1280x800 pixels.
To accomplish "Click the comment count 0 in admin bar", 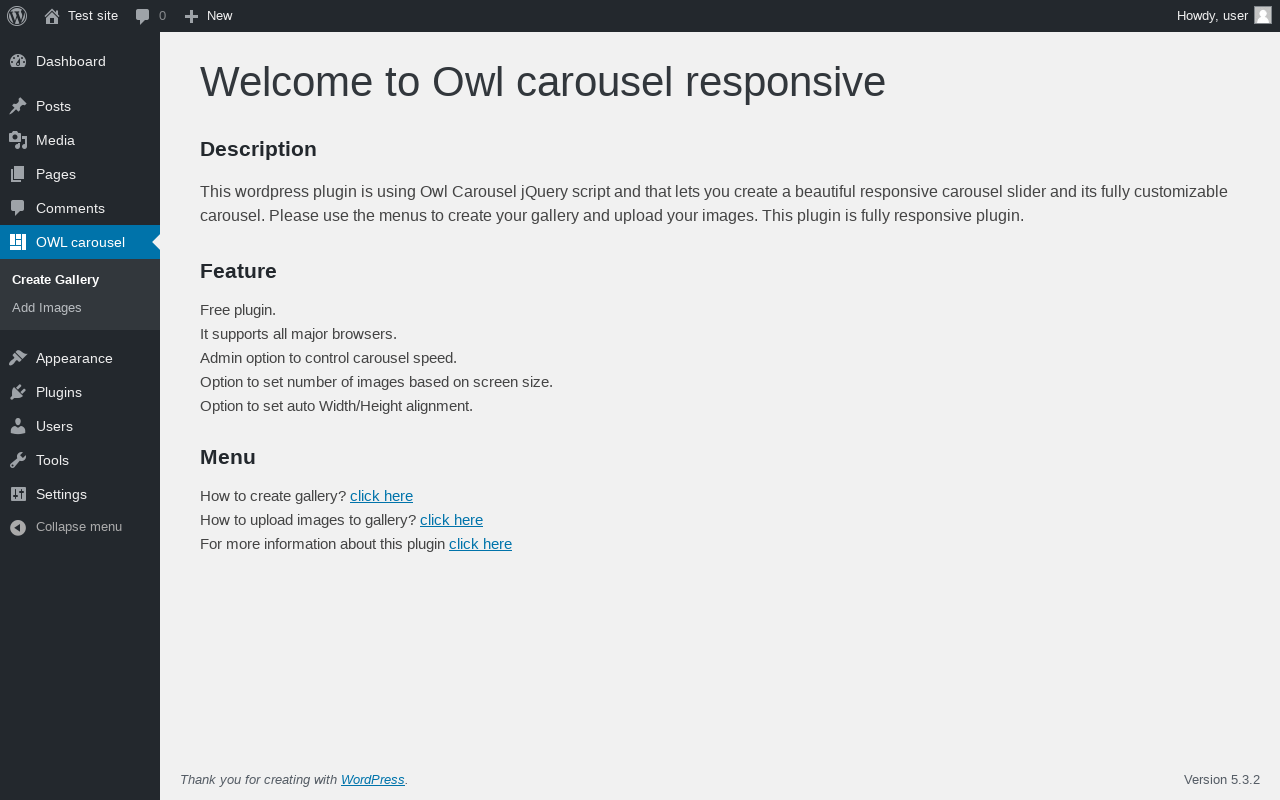I will tap(162, 16).
